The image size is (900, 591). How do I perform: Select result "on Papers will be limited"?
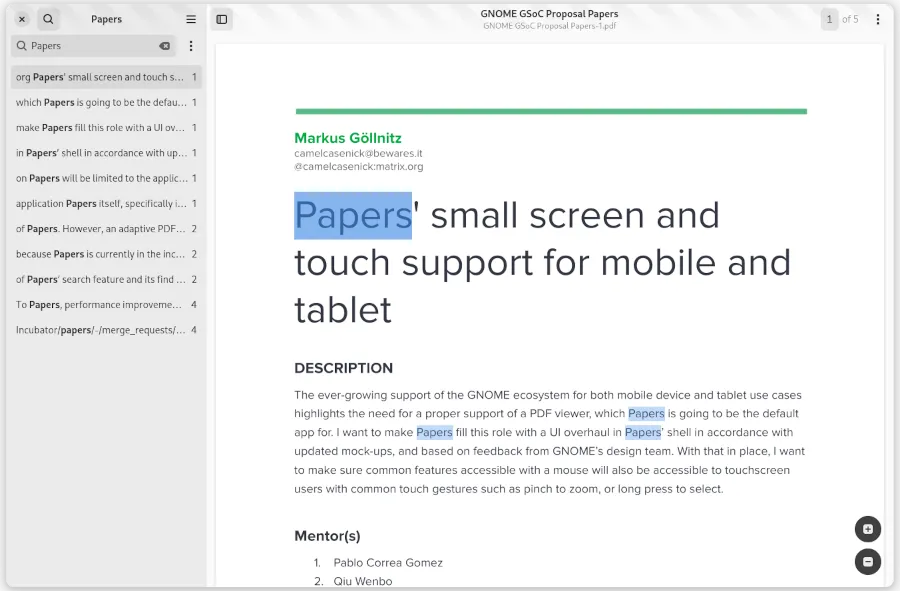click(106, 178)
